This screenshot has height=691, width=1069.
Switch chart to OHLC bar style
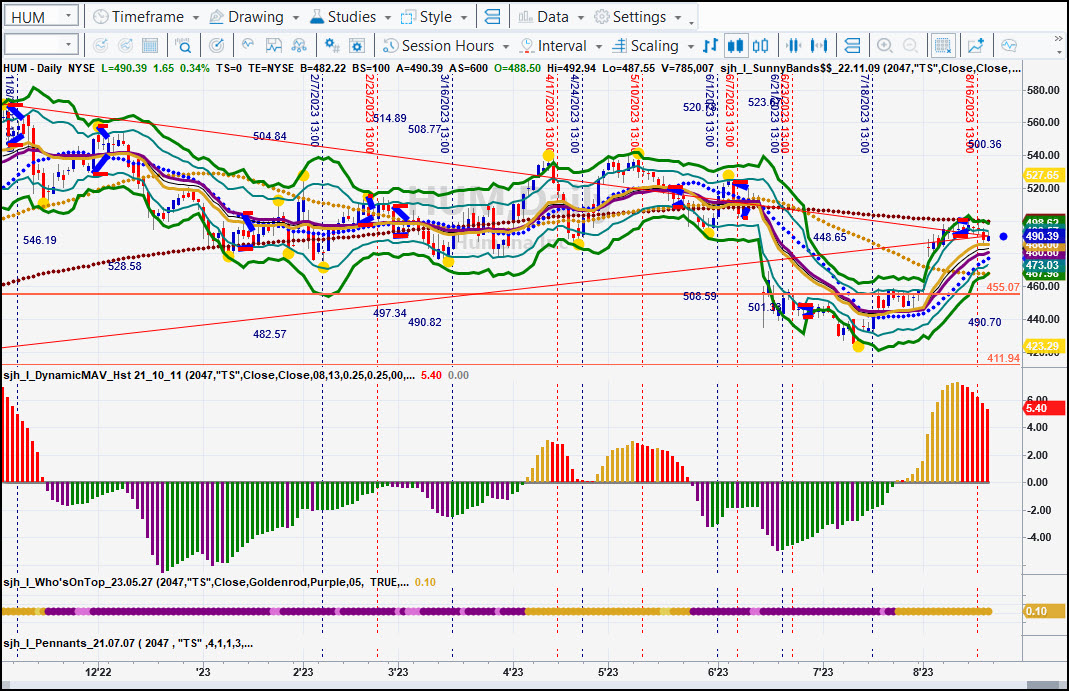click(x=710, y=46)
